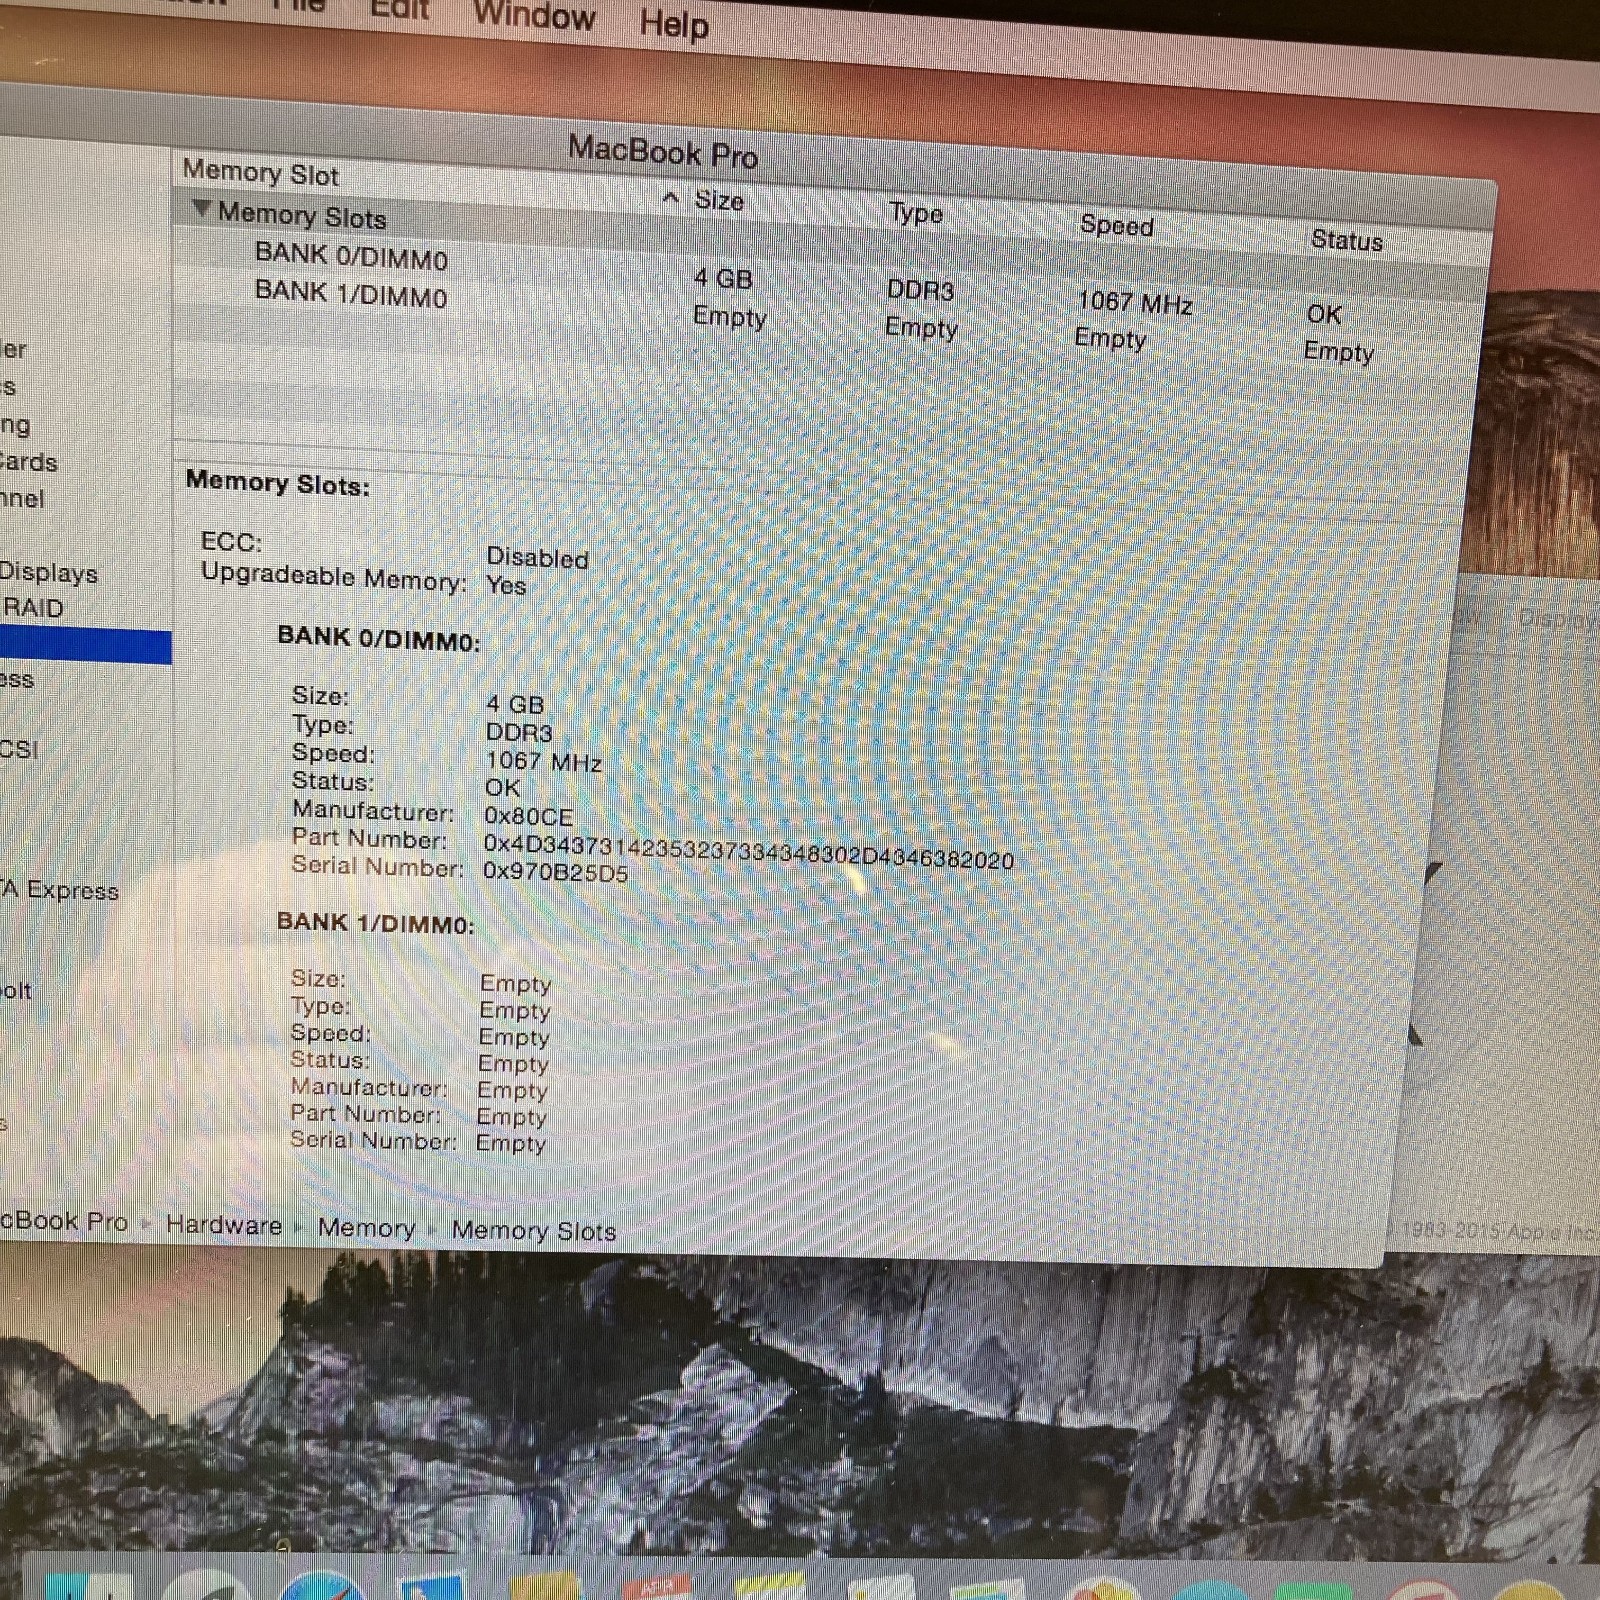Select the RAID item in sidebar
This screenshot has height=1600, width=1600.
coord(33,608)
